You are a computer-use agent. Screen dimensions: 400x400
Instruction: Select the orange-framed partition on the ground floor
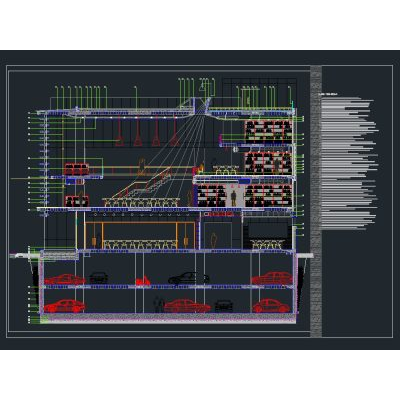click(x=140, y=235)
